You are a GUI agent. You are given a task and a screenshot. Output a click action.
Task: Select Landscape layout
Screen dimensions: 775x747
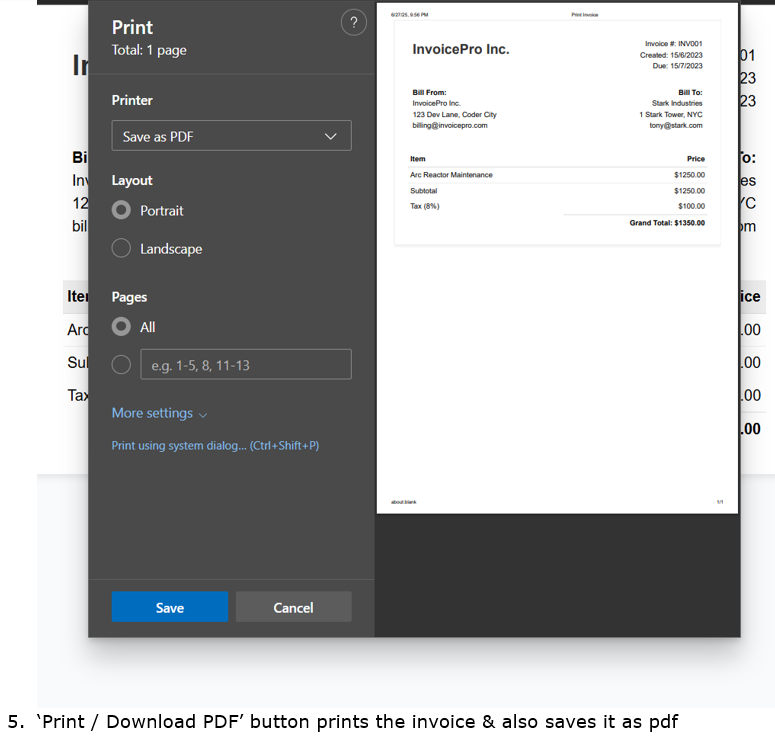[x=121, y=248]
